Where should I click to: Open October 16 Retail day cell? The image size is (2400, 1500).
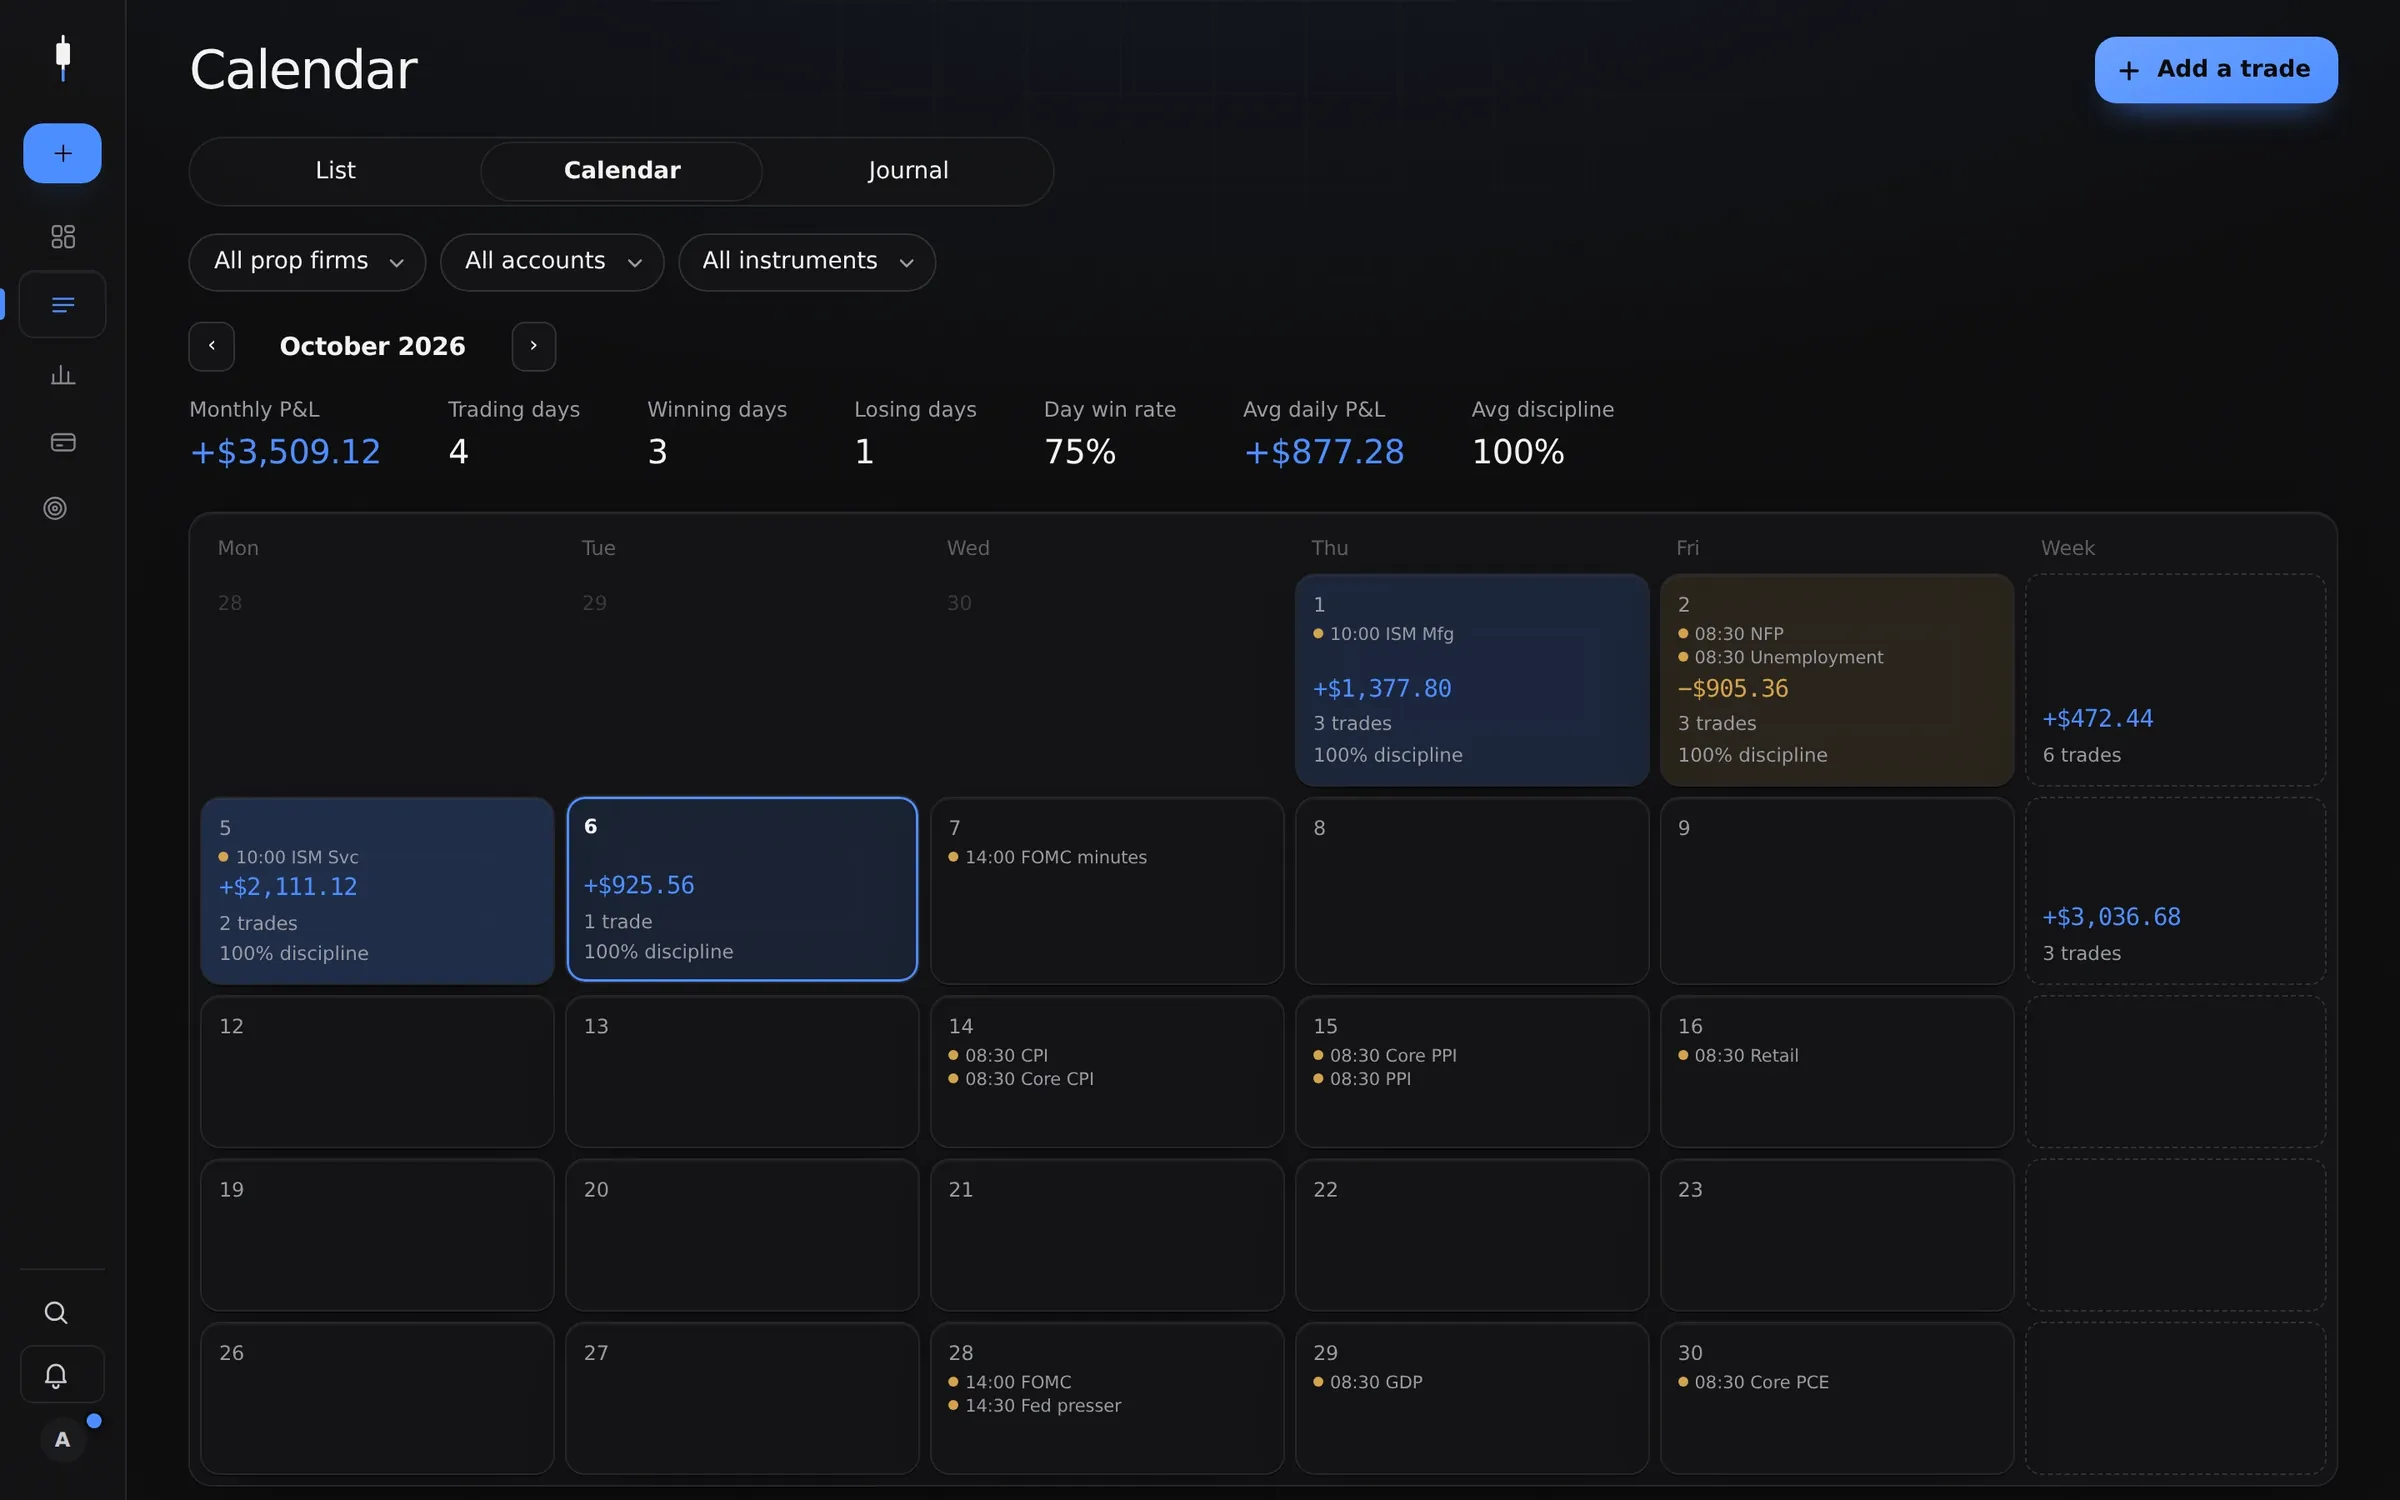pyautogui.click(x=1837, y=1071)
